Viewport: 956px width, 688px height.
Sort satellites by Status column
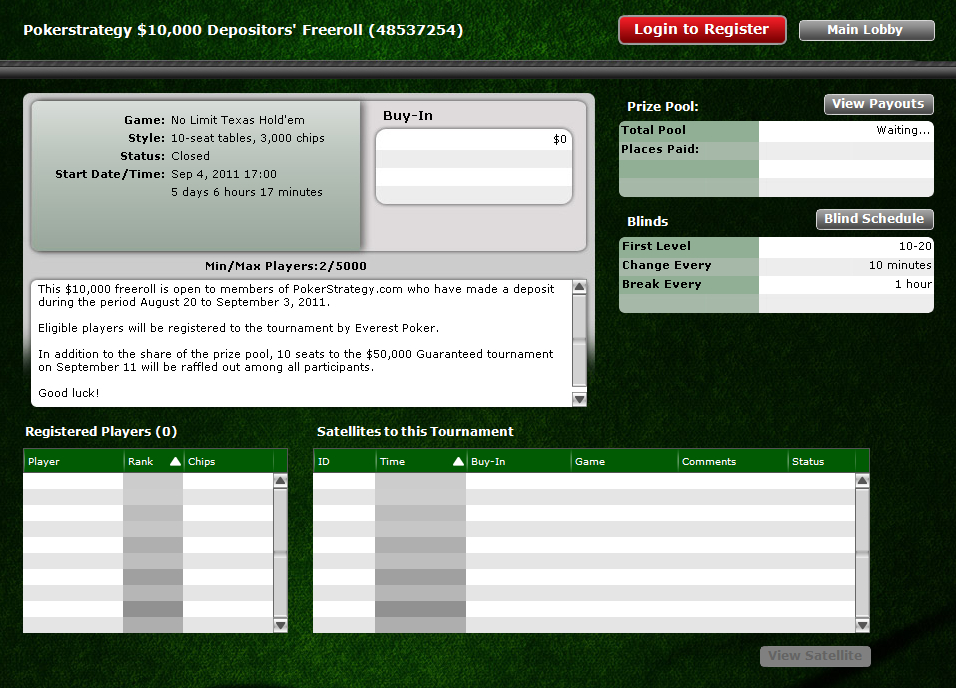click(x=821, y=462)
